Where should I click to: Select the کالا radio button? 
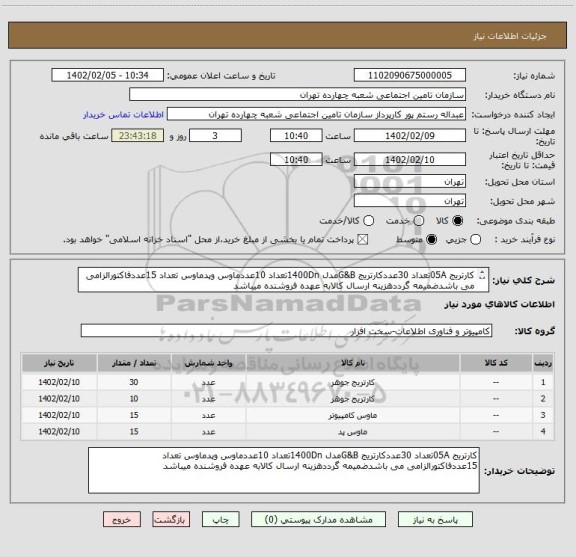pyautogui.click(x=458, y=221)
